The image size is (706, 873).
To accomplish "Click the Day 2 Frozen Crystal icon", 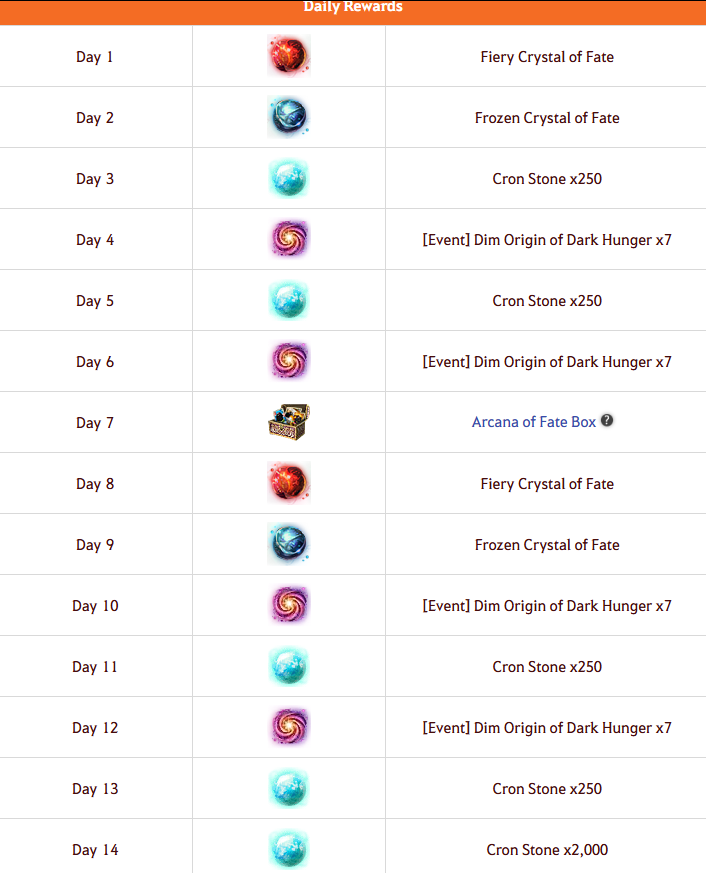I will pyautogui.click(x=288, y=117).
